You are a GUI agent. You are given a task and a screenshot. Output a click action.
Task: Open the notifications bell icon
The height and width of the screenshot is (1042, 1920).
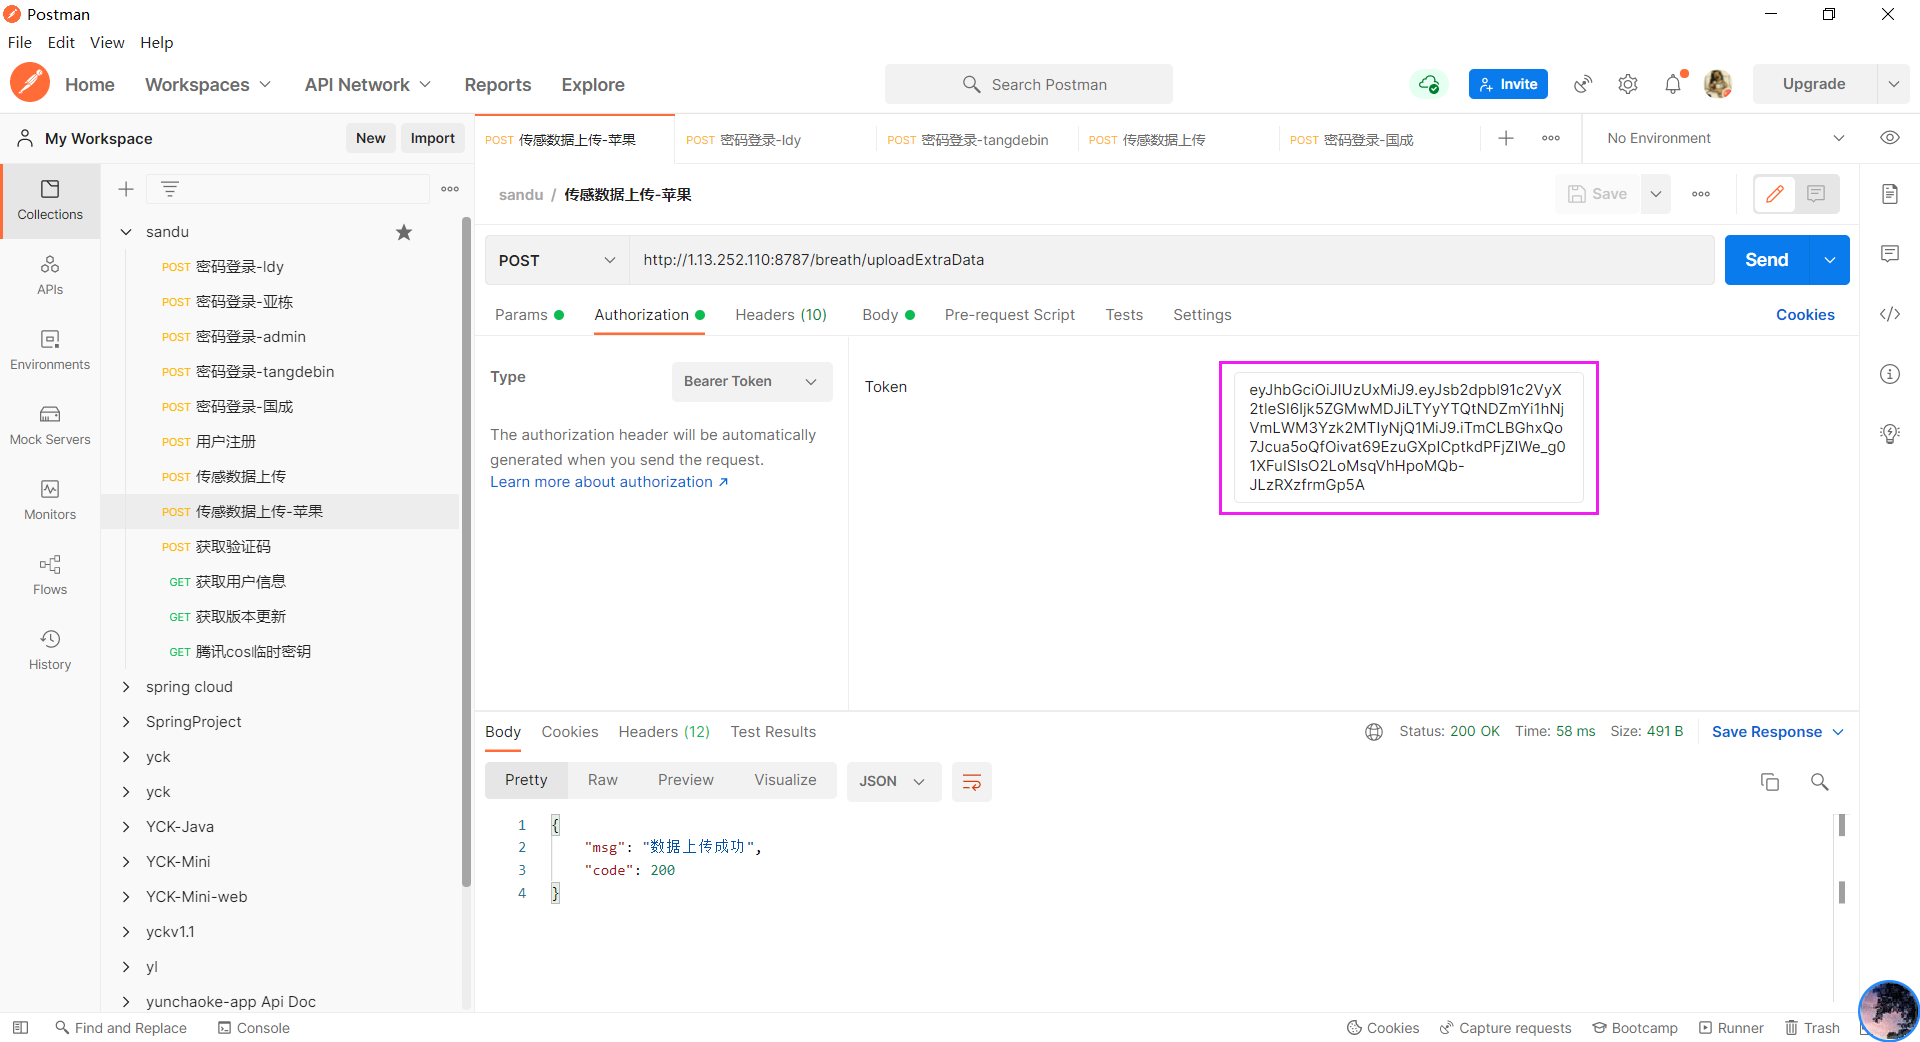[1673, 84]
